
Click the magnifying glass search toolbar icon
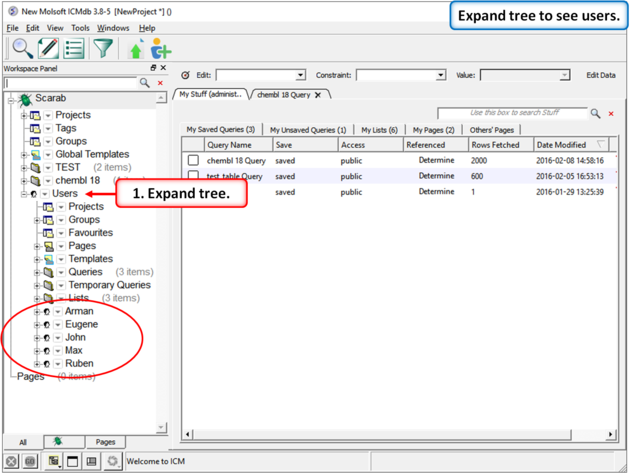point(21,48)
